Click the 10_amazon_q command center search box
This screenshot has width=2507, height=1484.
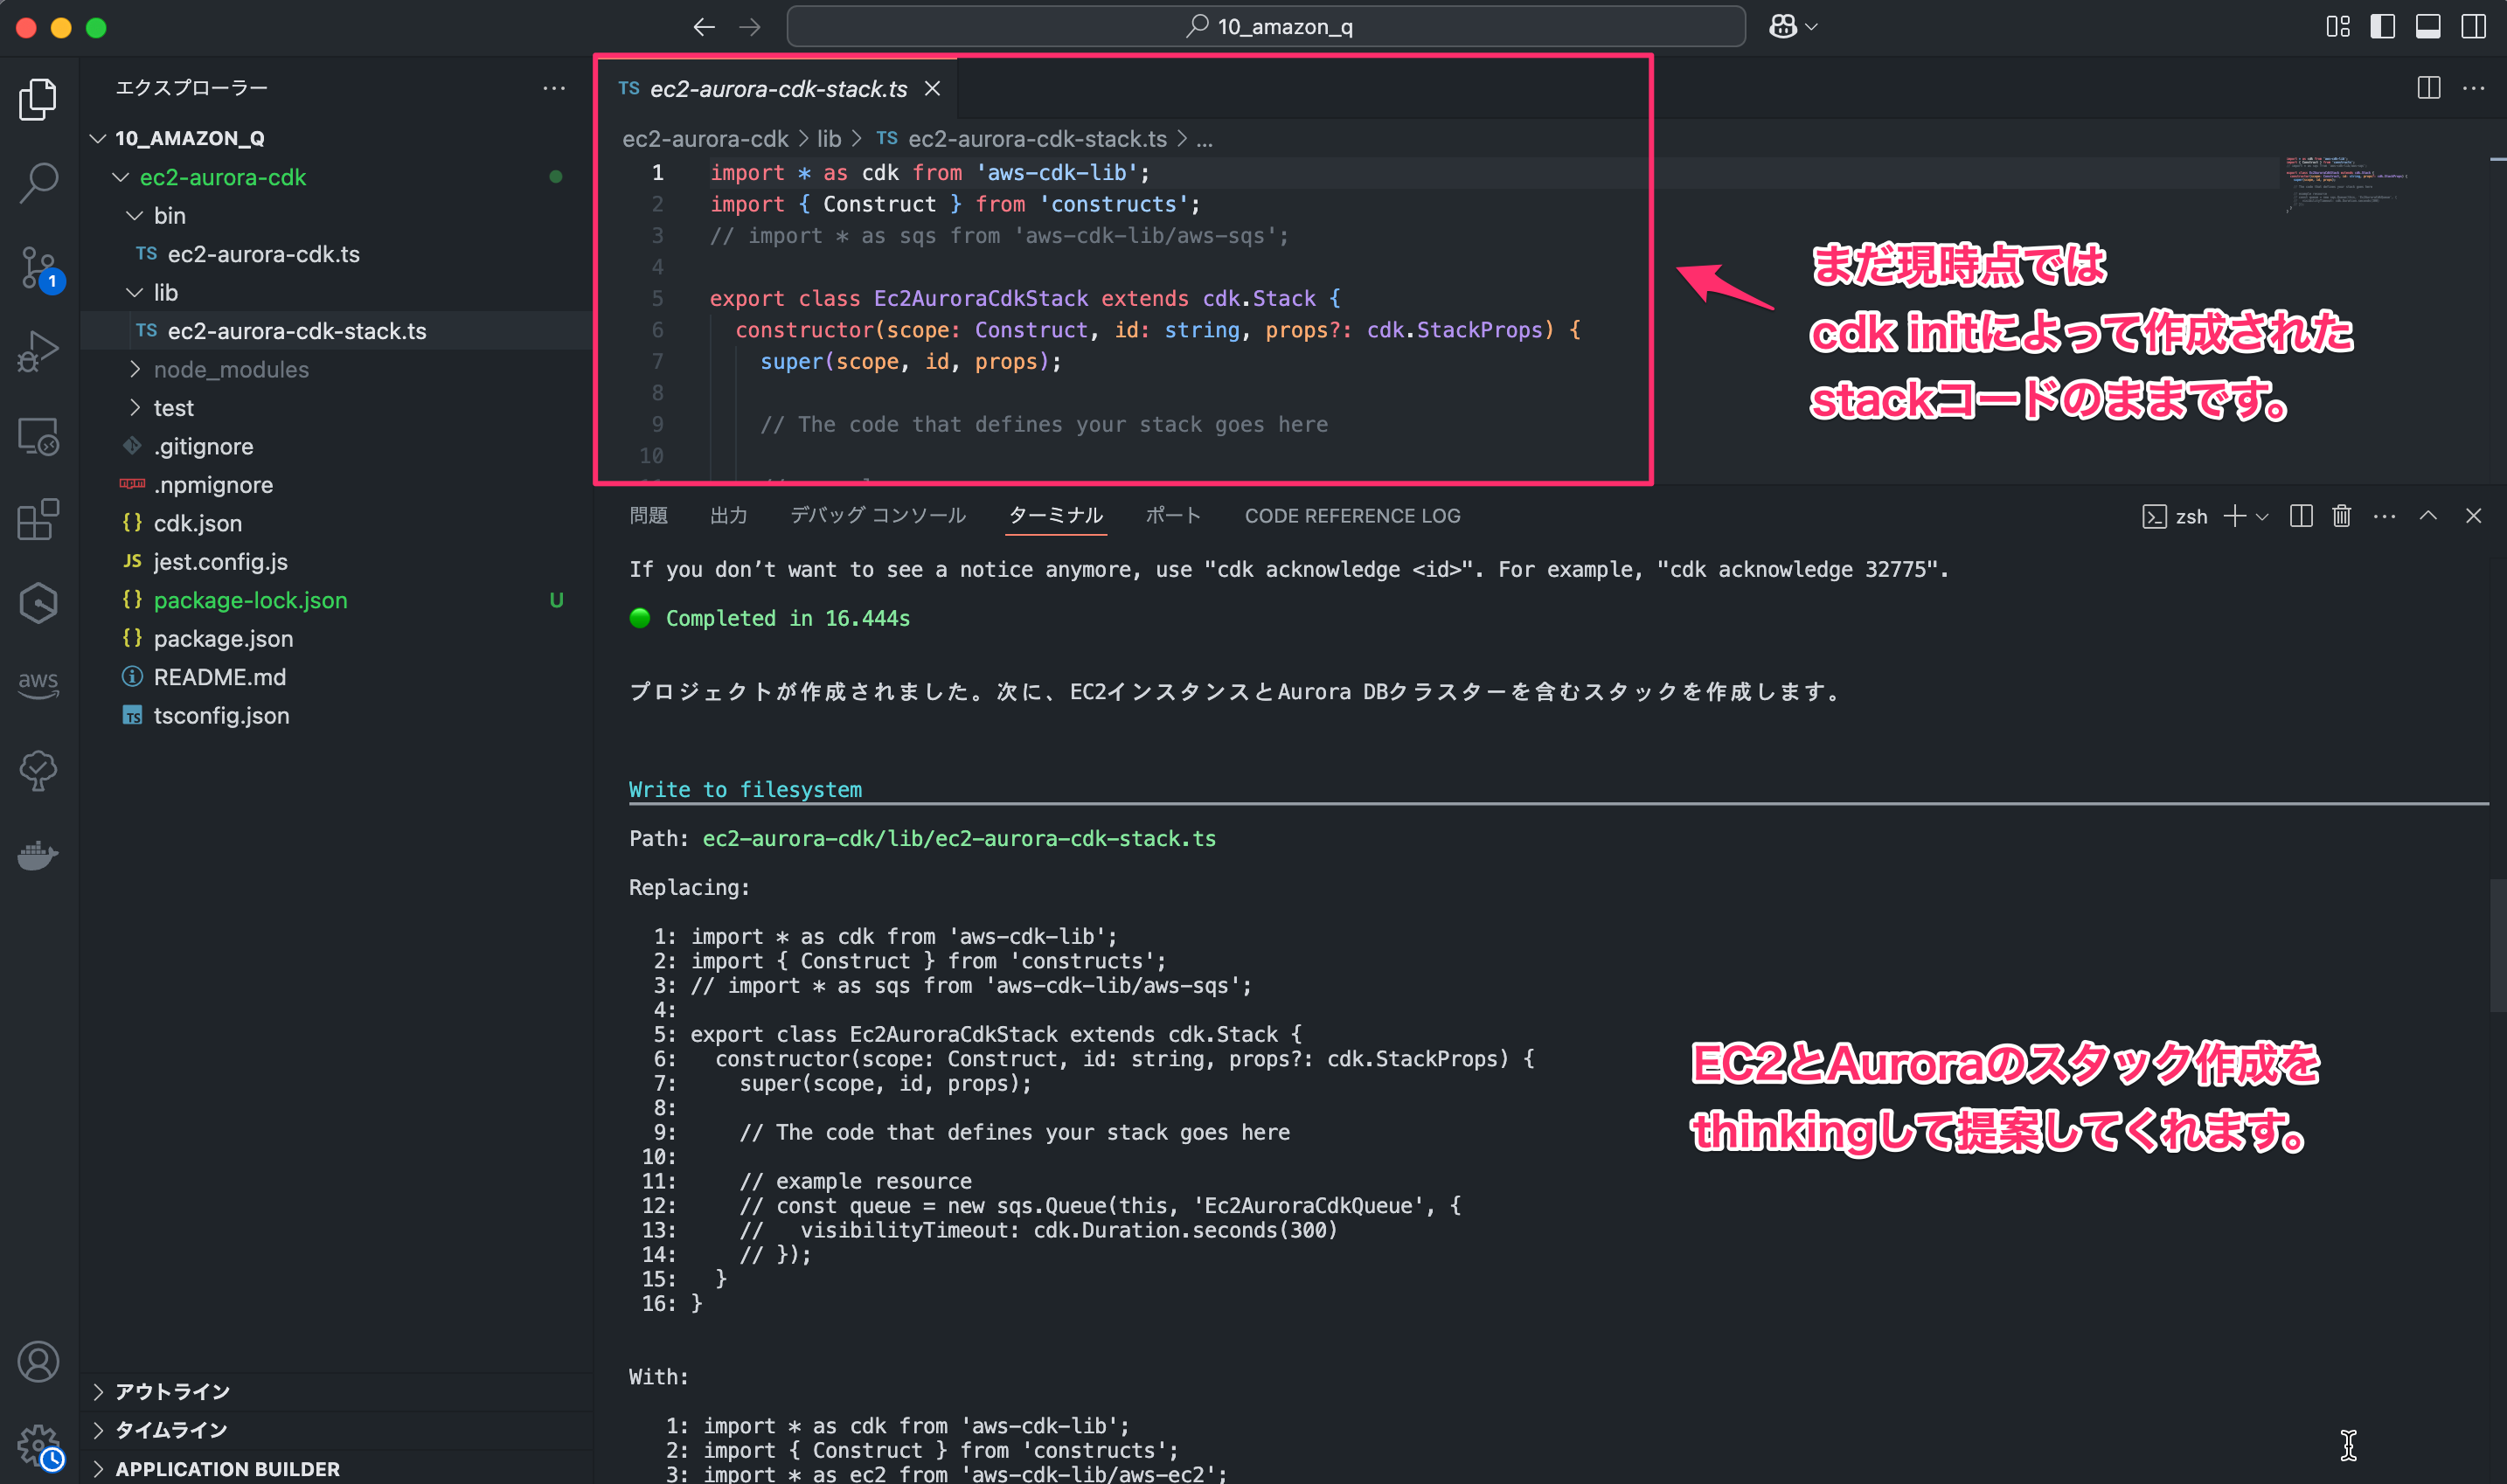(x=1266, y=27)
